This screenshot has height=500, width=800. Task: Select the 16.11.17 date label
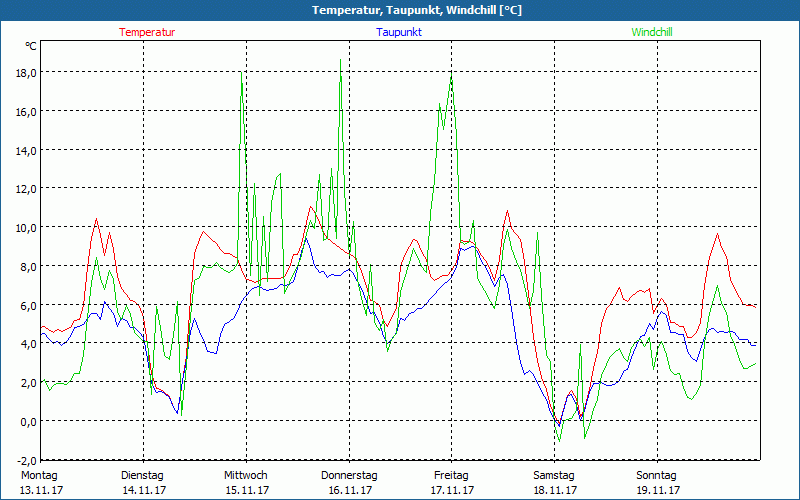coord(349,490)
